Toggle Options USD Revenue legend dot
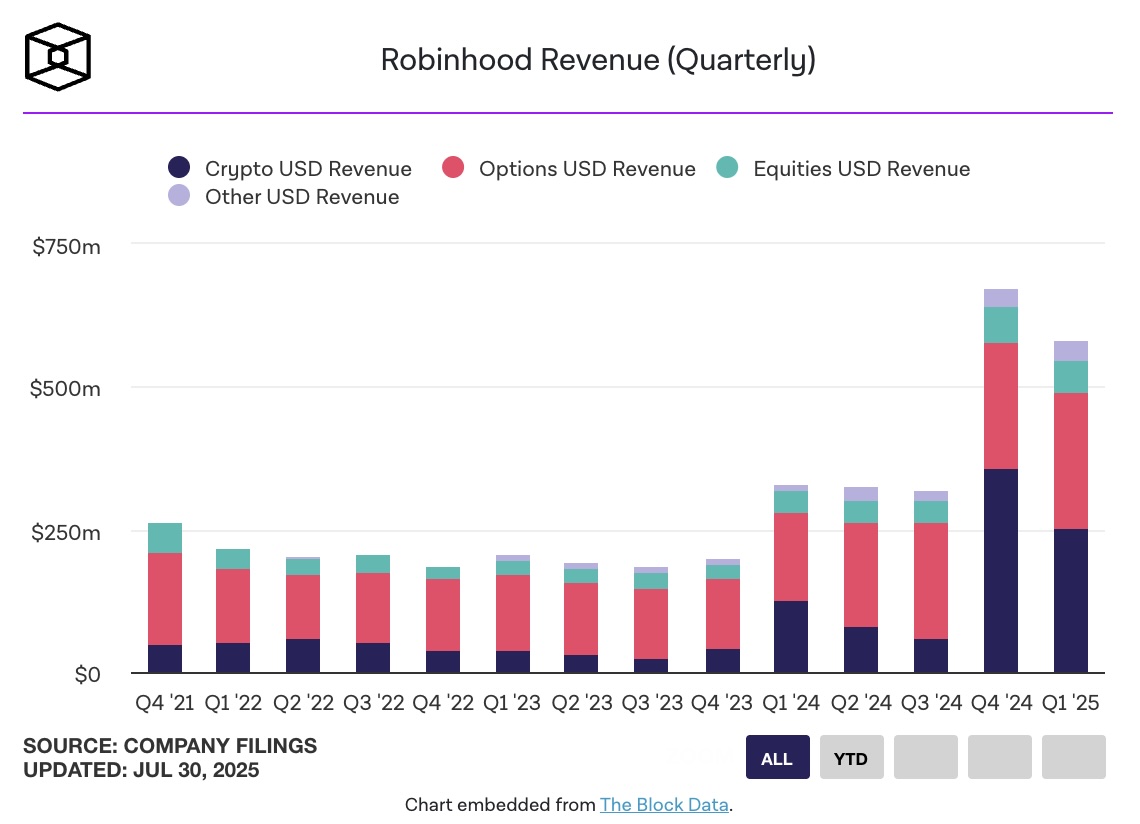Image resolution: width=1140 pixels, height=824 pixels. tap(453, 167)
